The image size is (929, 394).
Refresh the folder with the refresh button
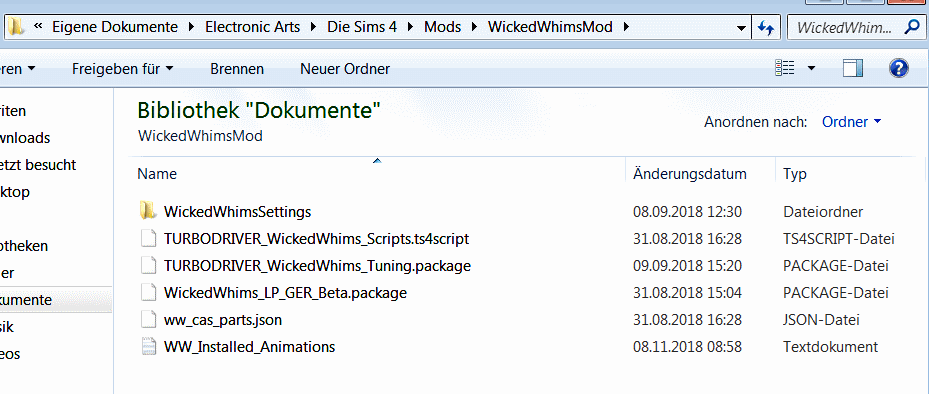point(766,27)
